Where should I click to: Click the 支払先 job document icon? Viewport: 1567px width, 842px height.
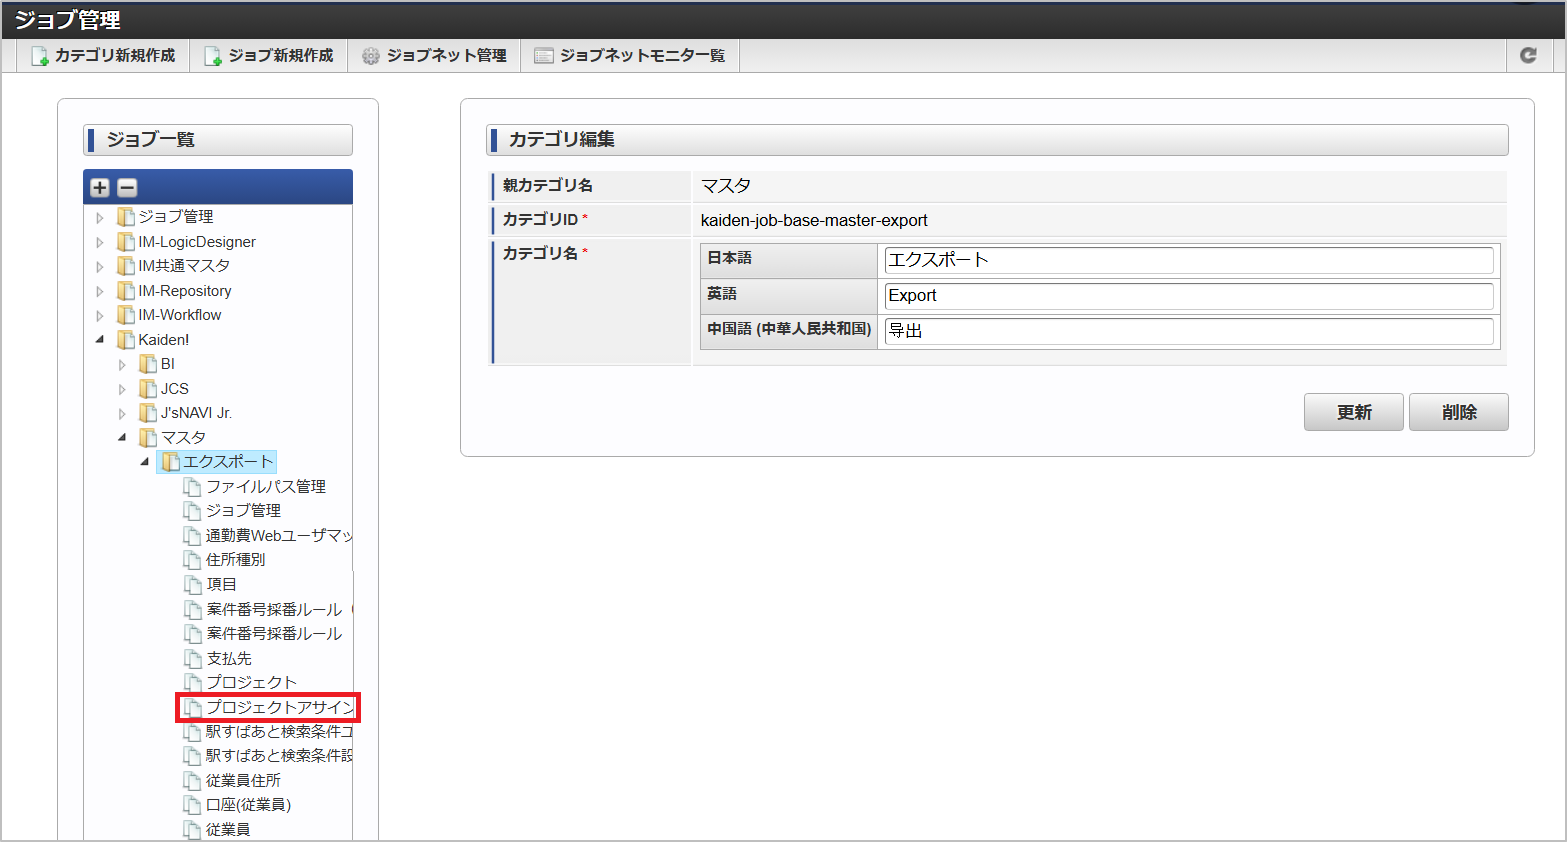point(193,659)
